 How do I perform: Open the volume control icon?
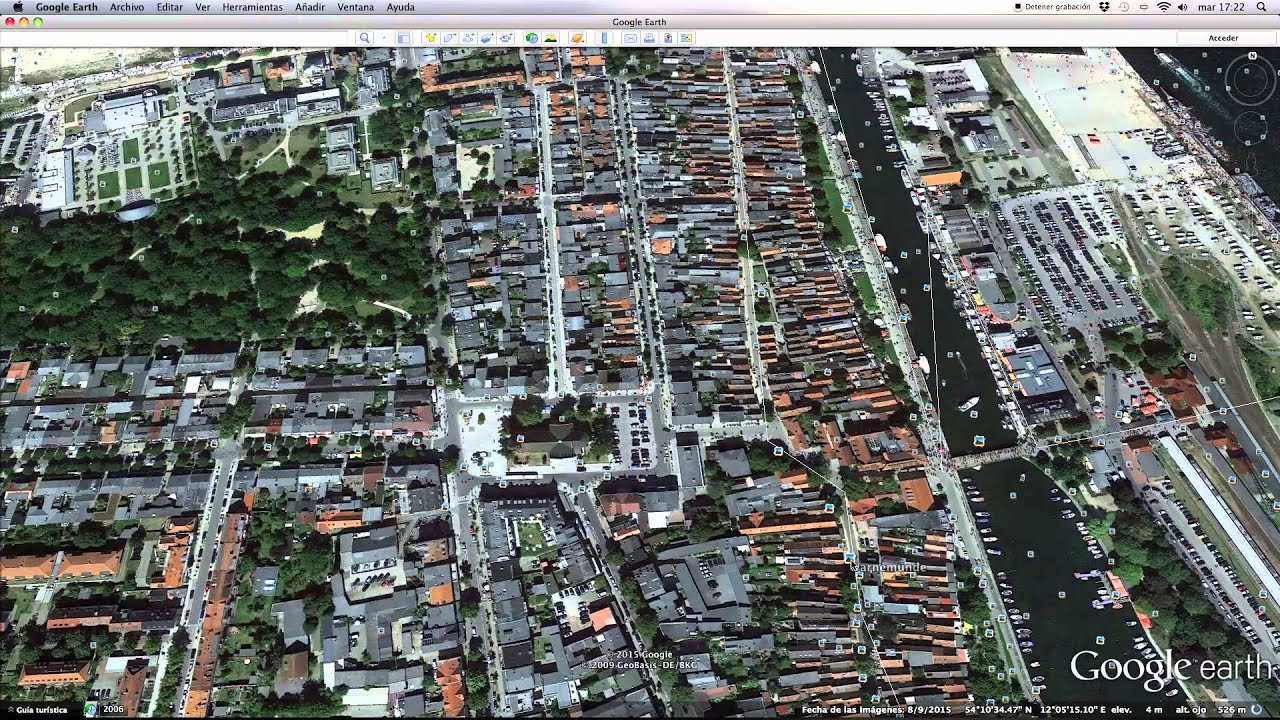pyautogui.click(x=1183, y=7)
